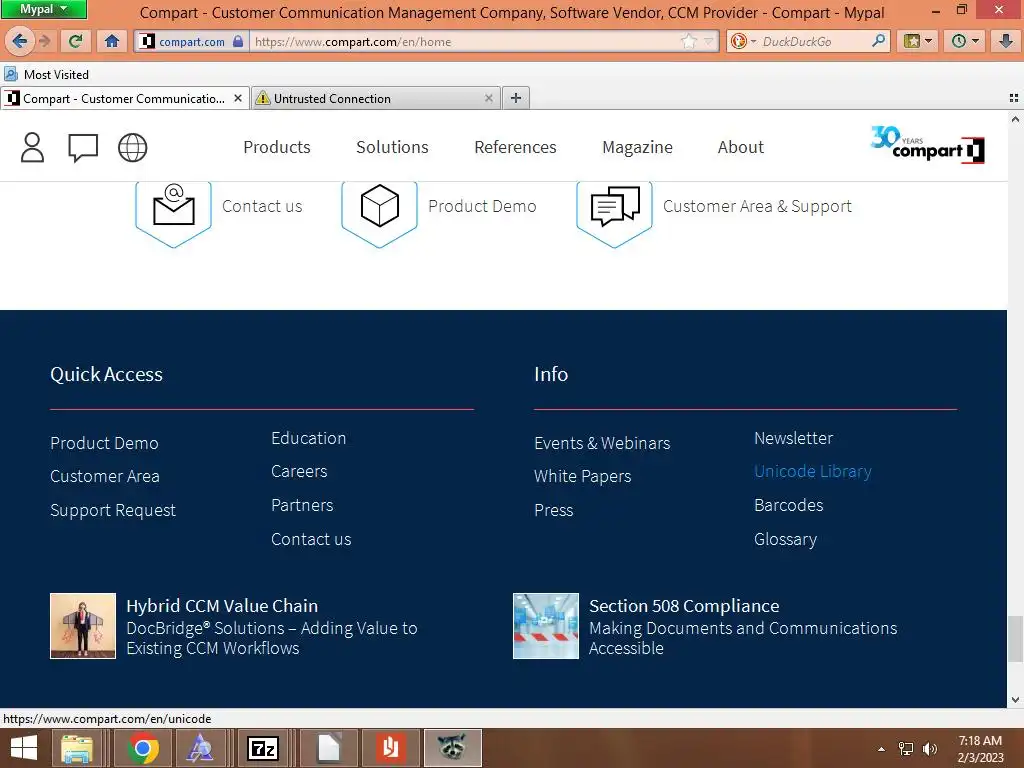Viewport: 1024px width, 768px height.
Task: Open the Customer Area footer link
Action: 105,476
